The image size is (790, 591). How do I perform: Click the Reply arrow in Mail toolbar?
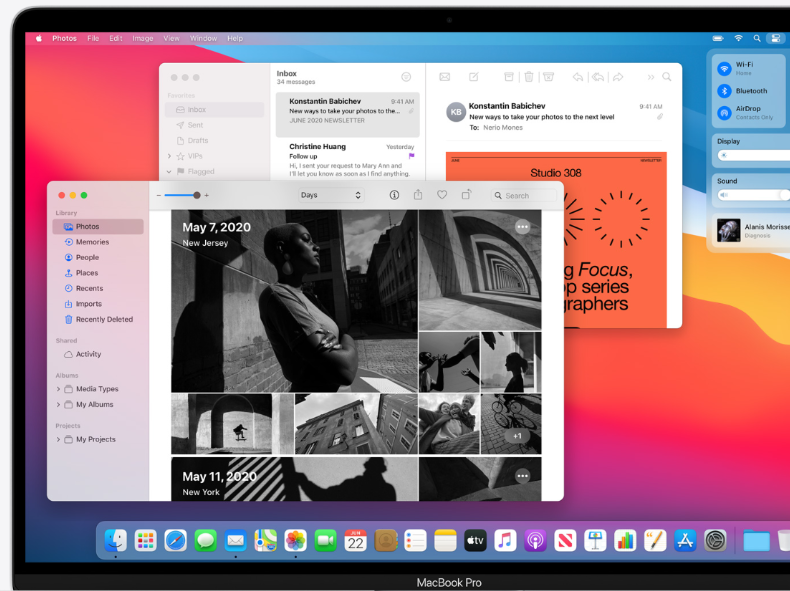pos(578,77)
